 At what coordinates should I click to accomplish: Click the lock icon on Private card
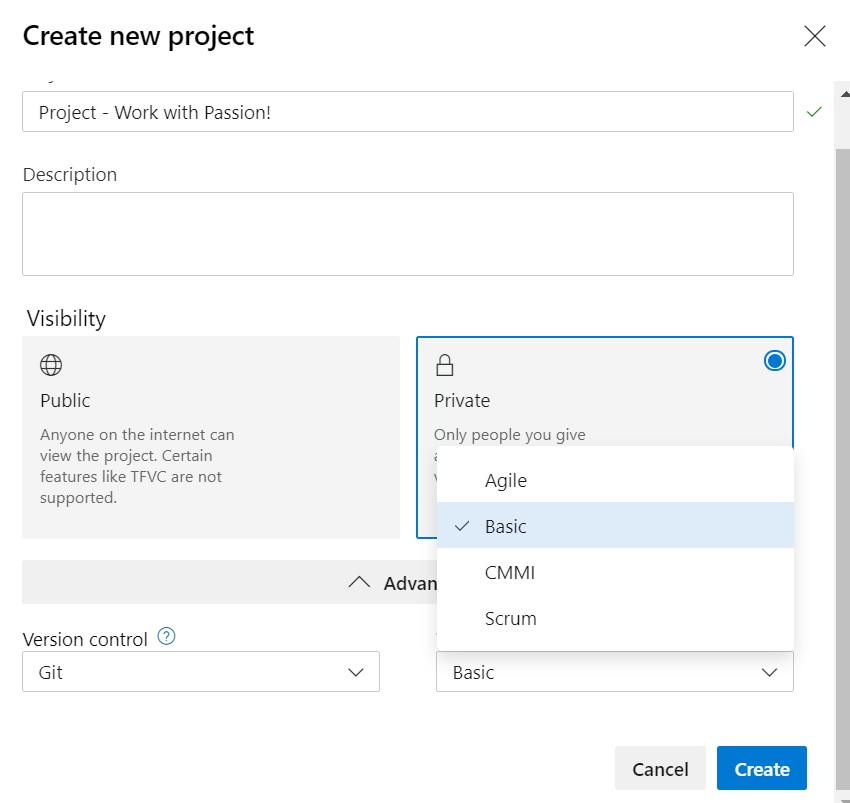pos(445,365)
